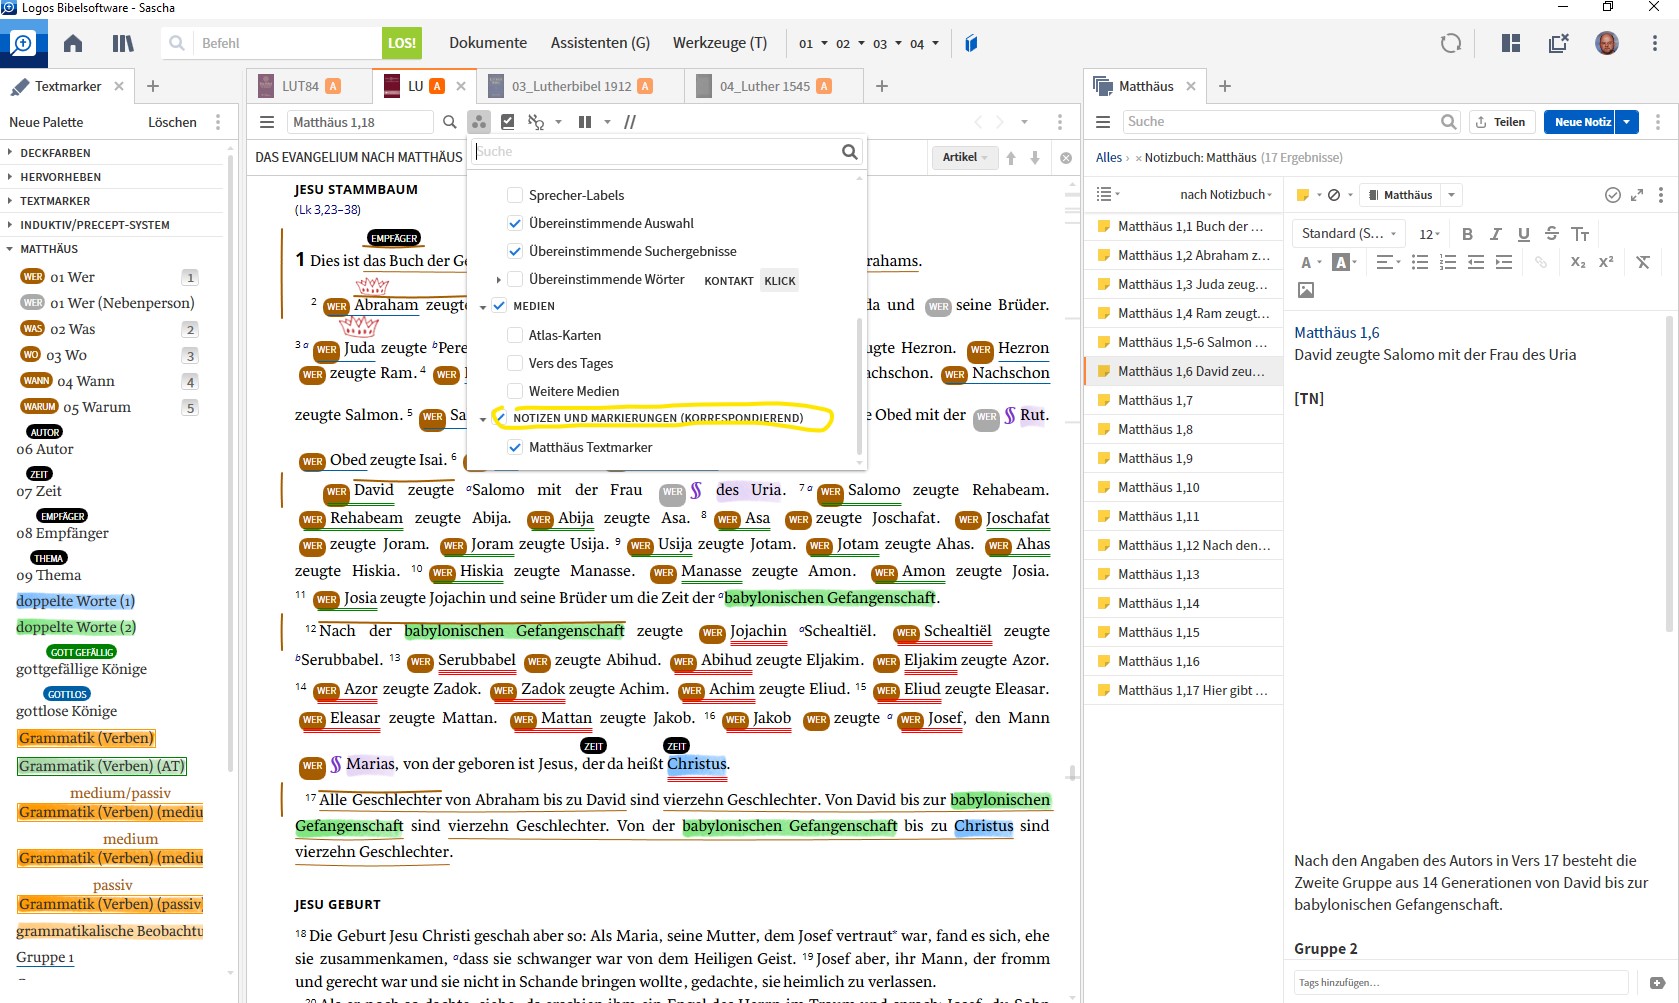Click the Alles breadcrumb link
This screenshot has height=1003, width=1679.
coord(1109,157)
